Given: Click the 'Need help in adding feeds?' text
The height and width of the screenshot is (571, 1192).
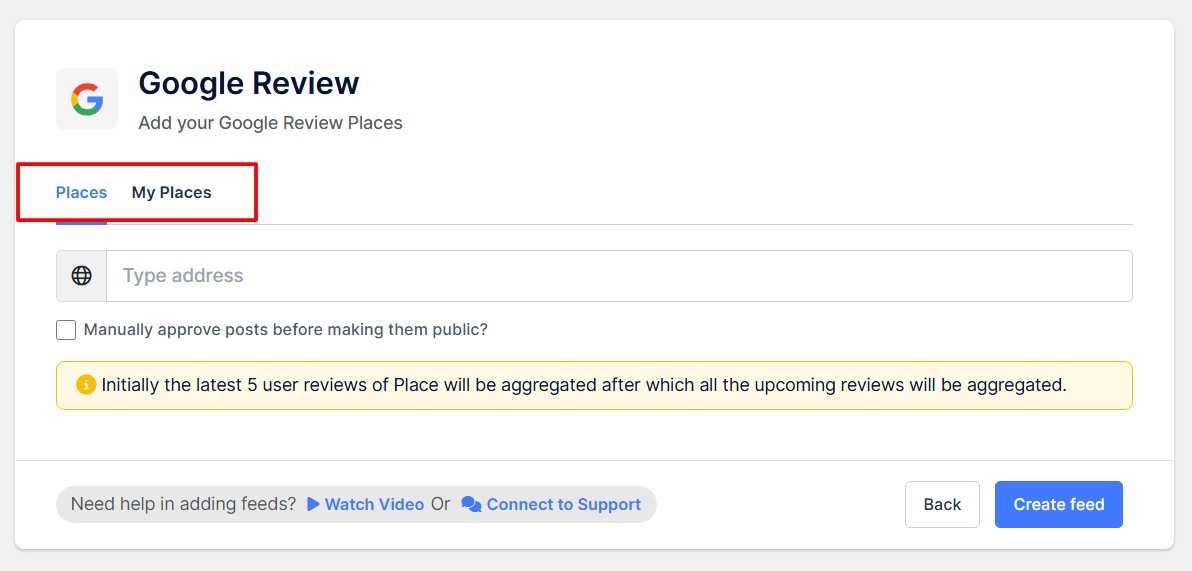Looking at the screenshot, I should [x=183, y=505].
